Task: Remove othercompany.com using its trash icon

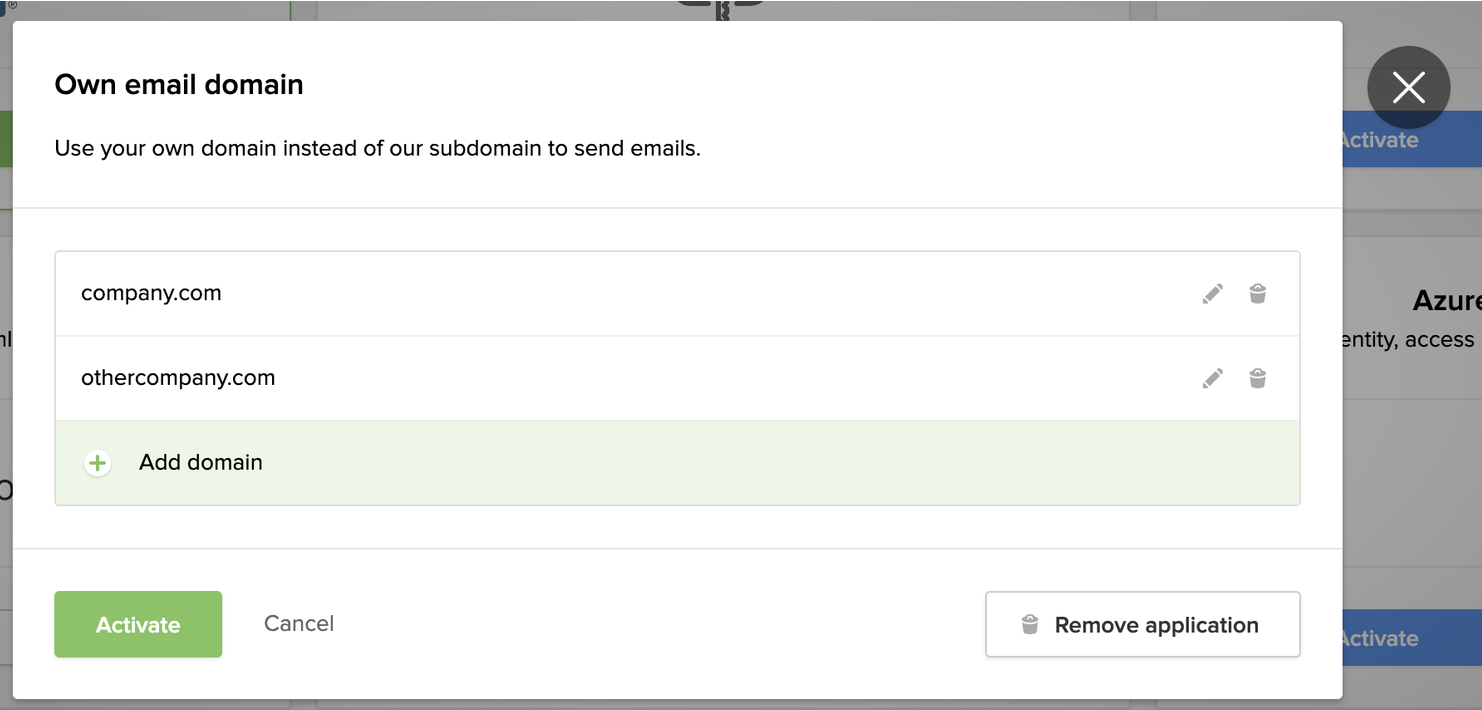Action: click(x=1257, y=378)
